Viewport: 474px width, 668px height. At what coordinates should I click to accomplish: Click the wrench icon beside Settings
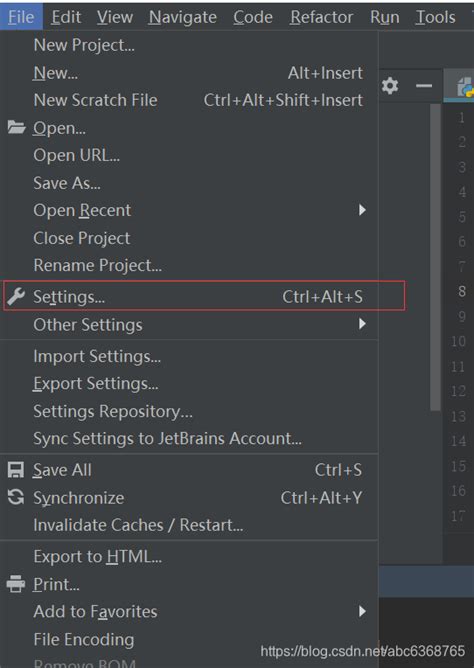click(x=16, y=296)
